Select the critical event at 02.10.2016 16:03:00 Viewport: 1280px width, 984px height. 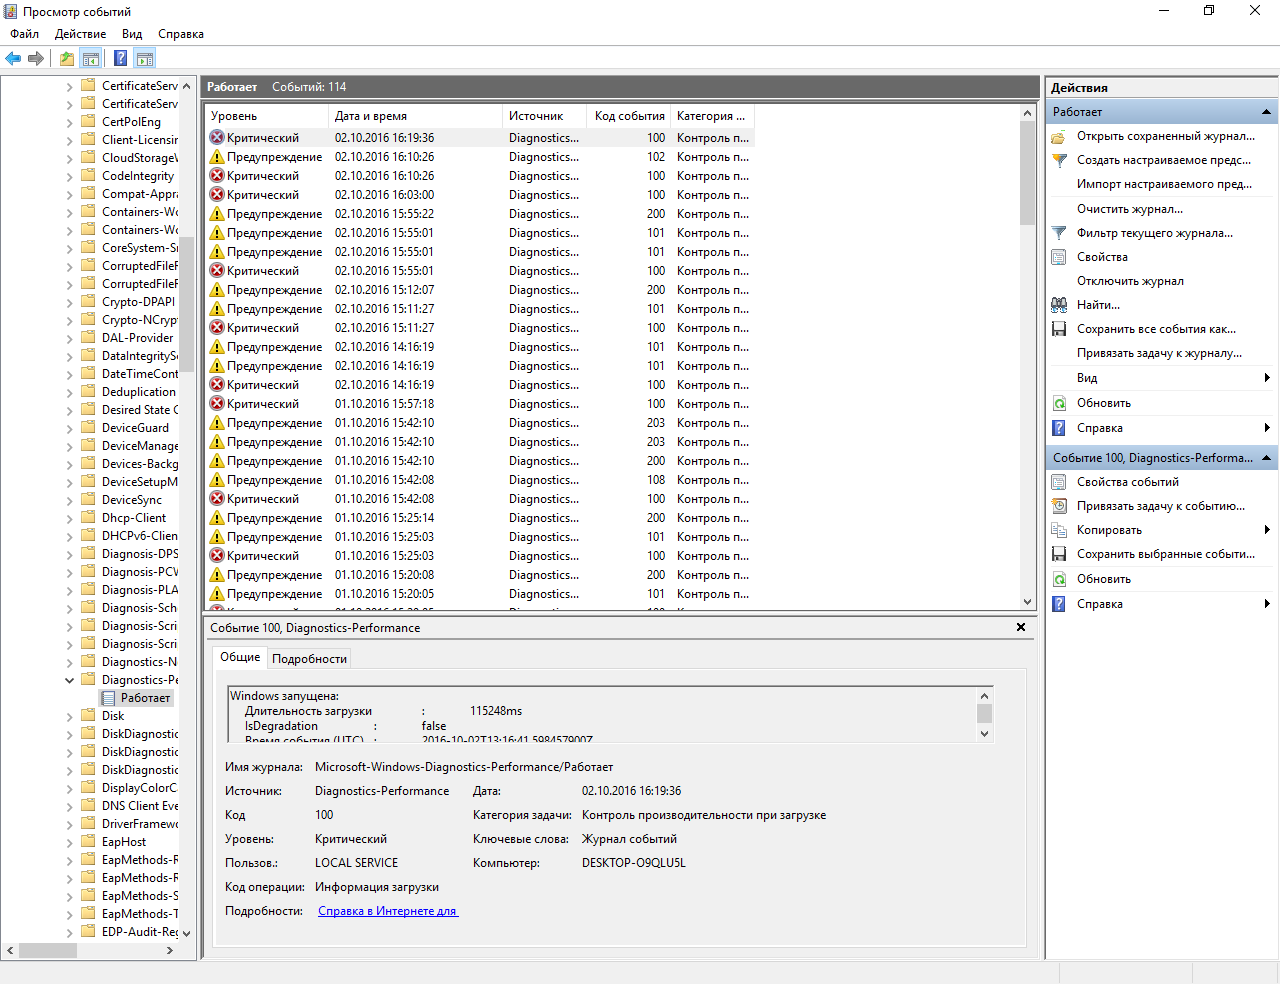tap(480, 195)
